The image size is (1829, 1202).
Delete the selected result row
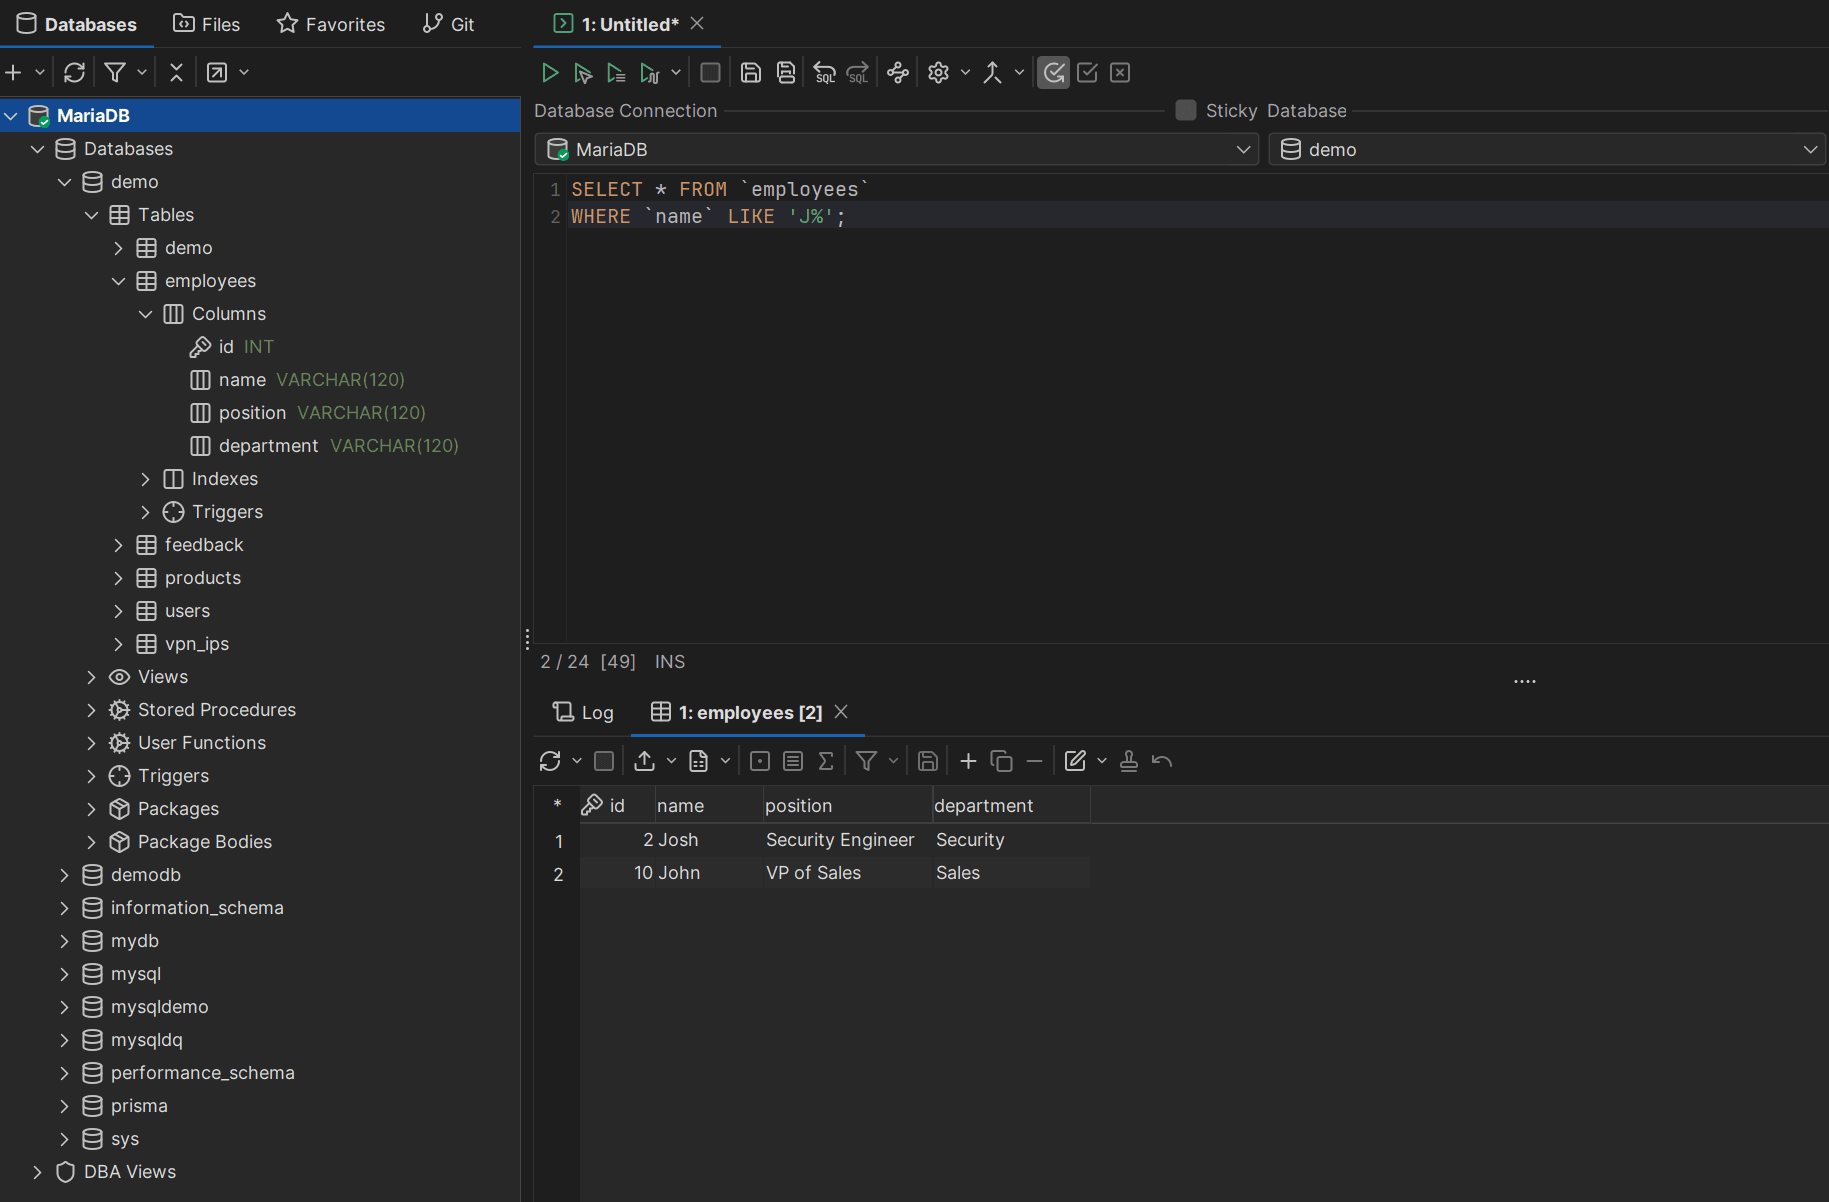click(x=1034, y=760)
